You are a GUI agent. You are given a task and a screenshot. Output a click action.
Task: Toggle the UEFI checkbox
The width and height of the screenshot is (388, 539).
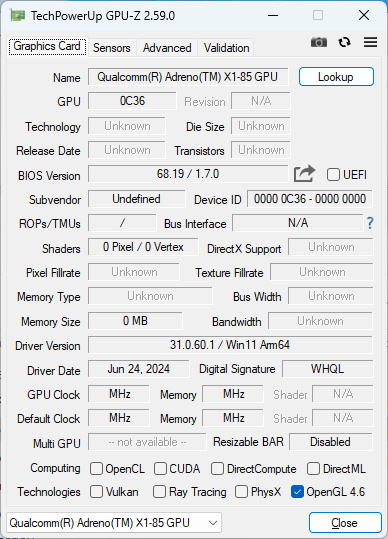coord(333,175)
